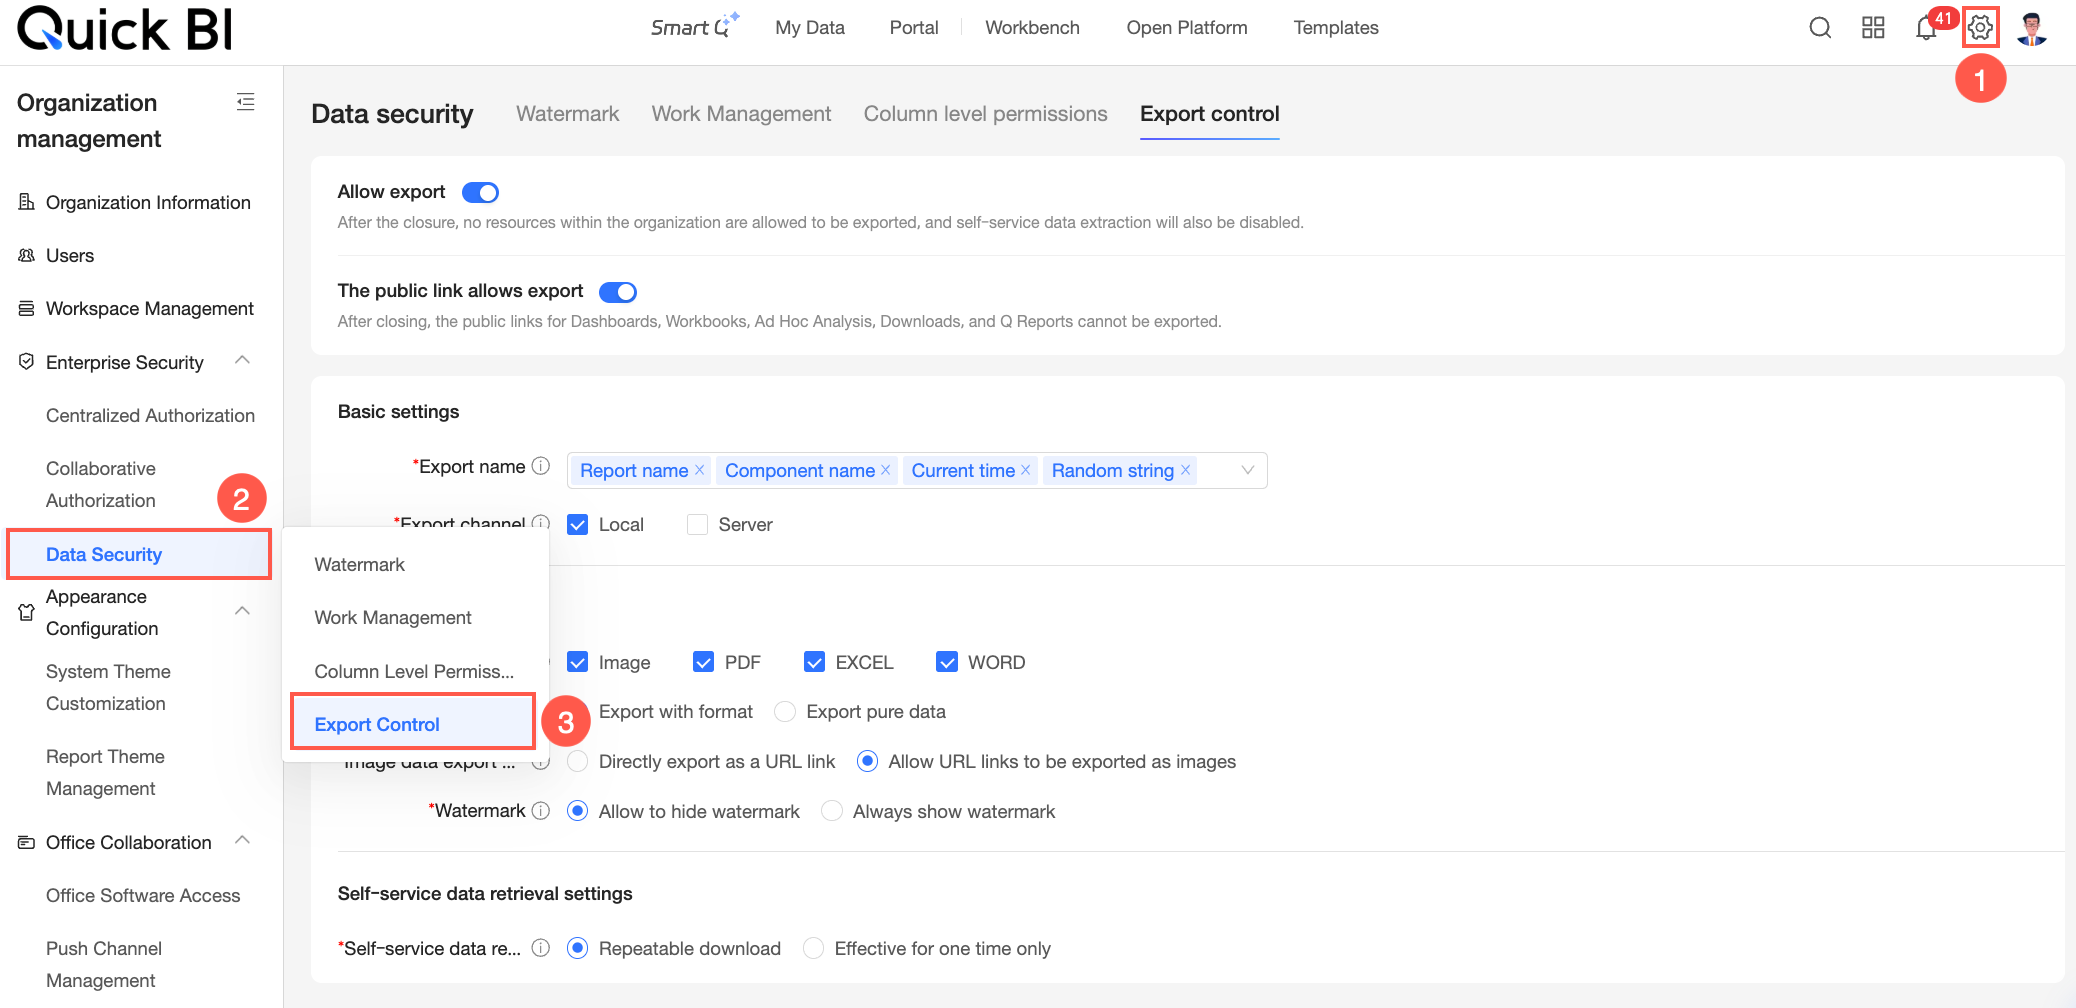This screenshot has width=2076, height=1008.
Task: Click the Enterprise Security shield icon
Action: [27, 362]
